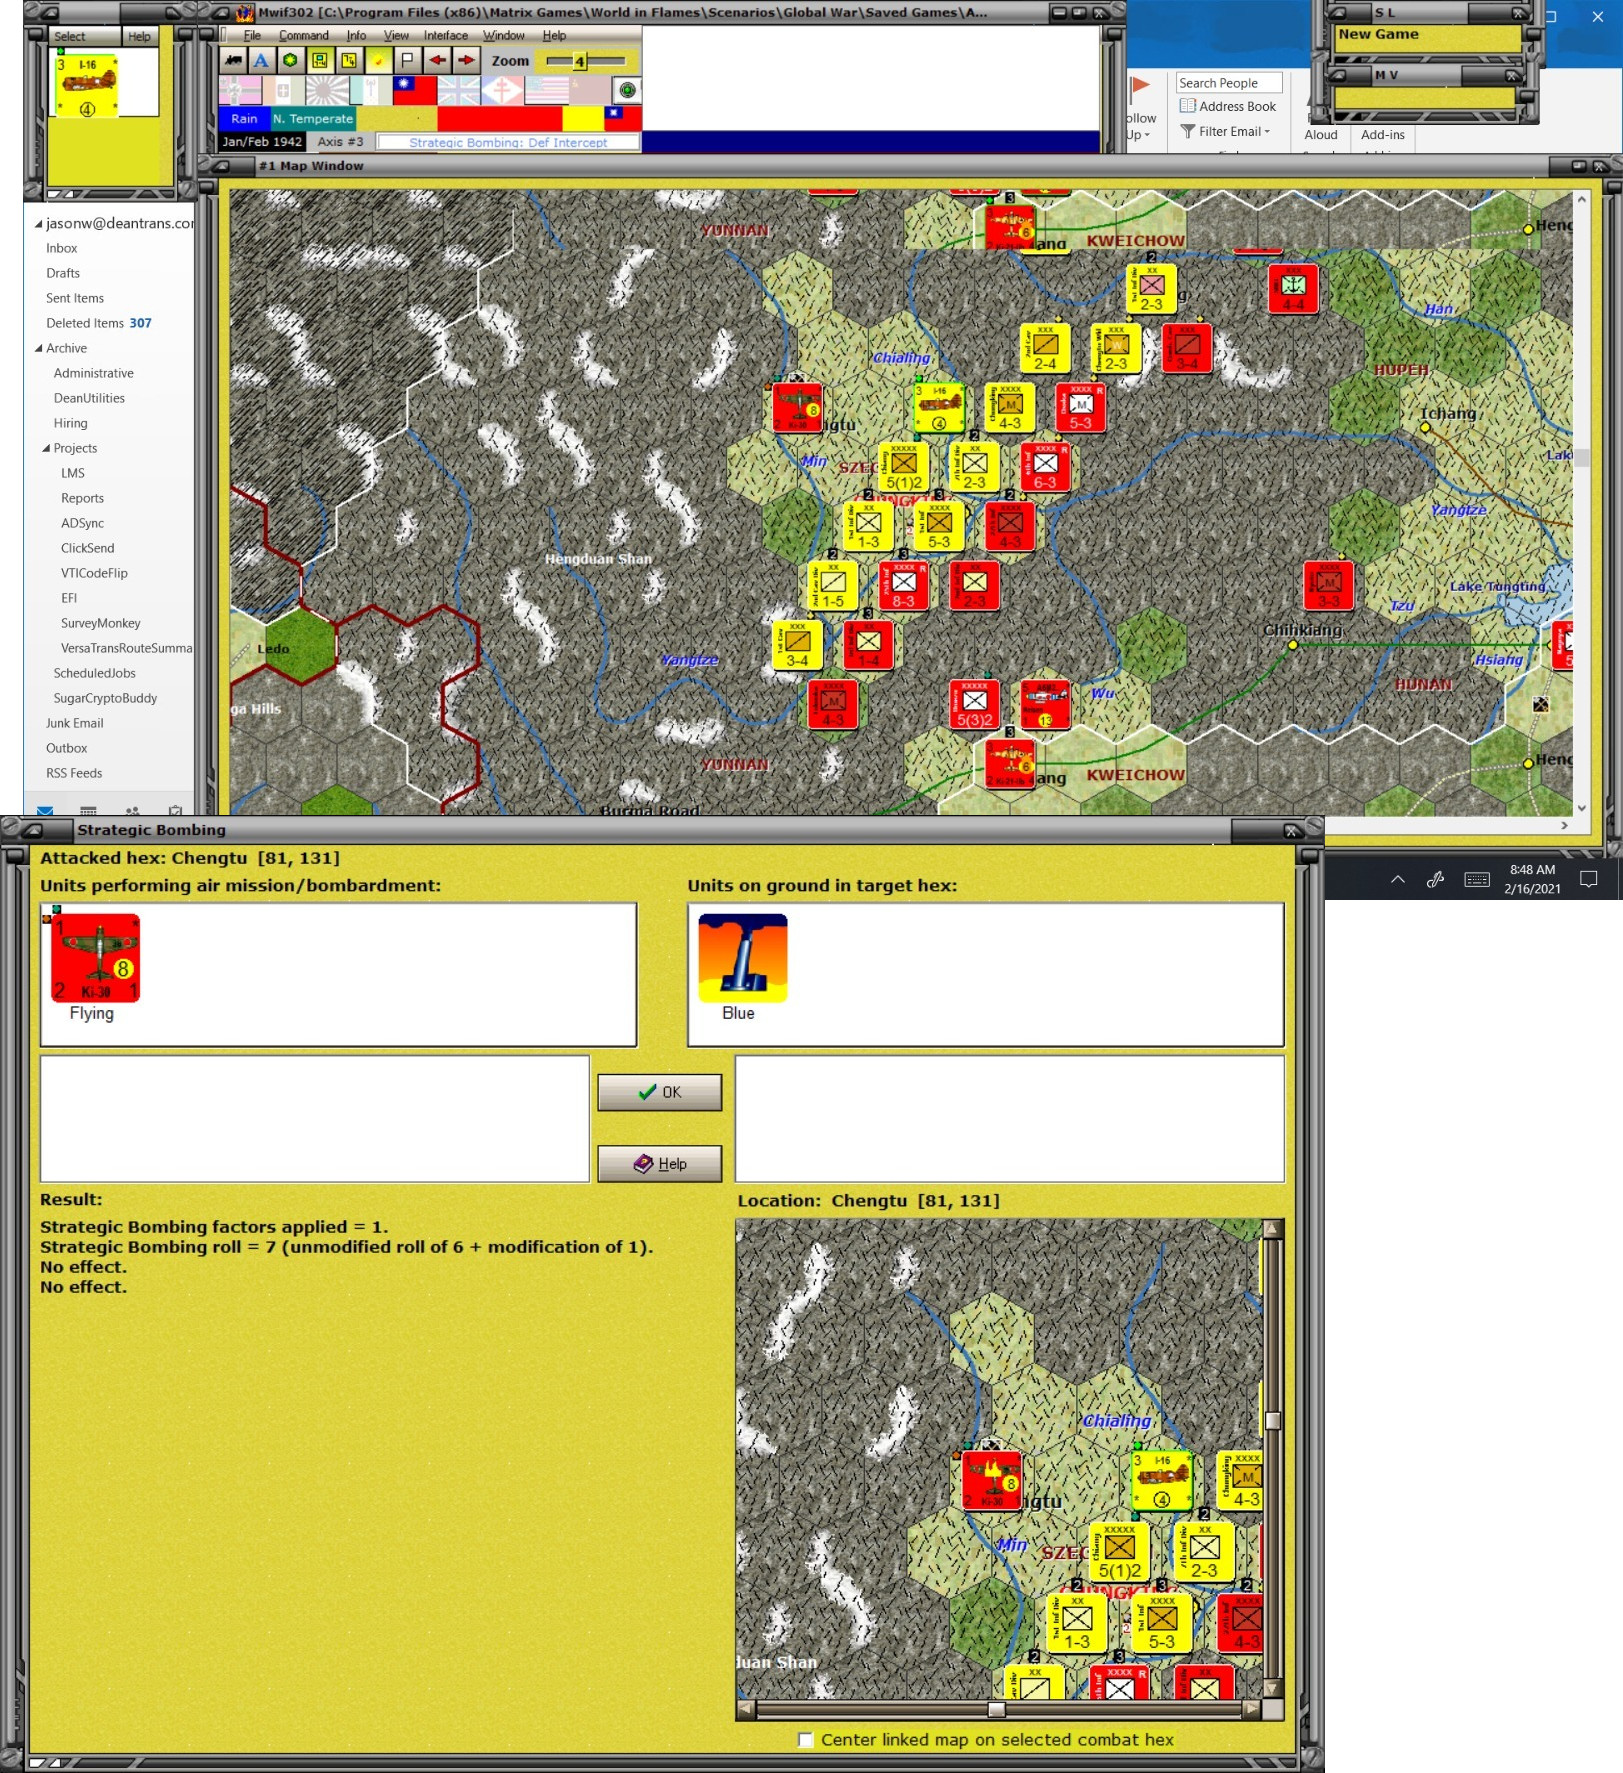Click Help button in Strategic Bombing dialog
Image resolution: width=1623 pixels, height=1773 pixels.
coord(659,1163)
